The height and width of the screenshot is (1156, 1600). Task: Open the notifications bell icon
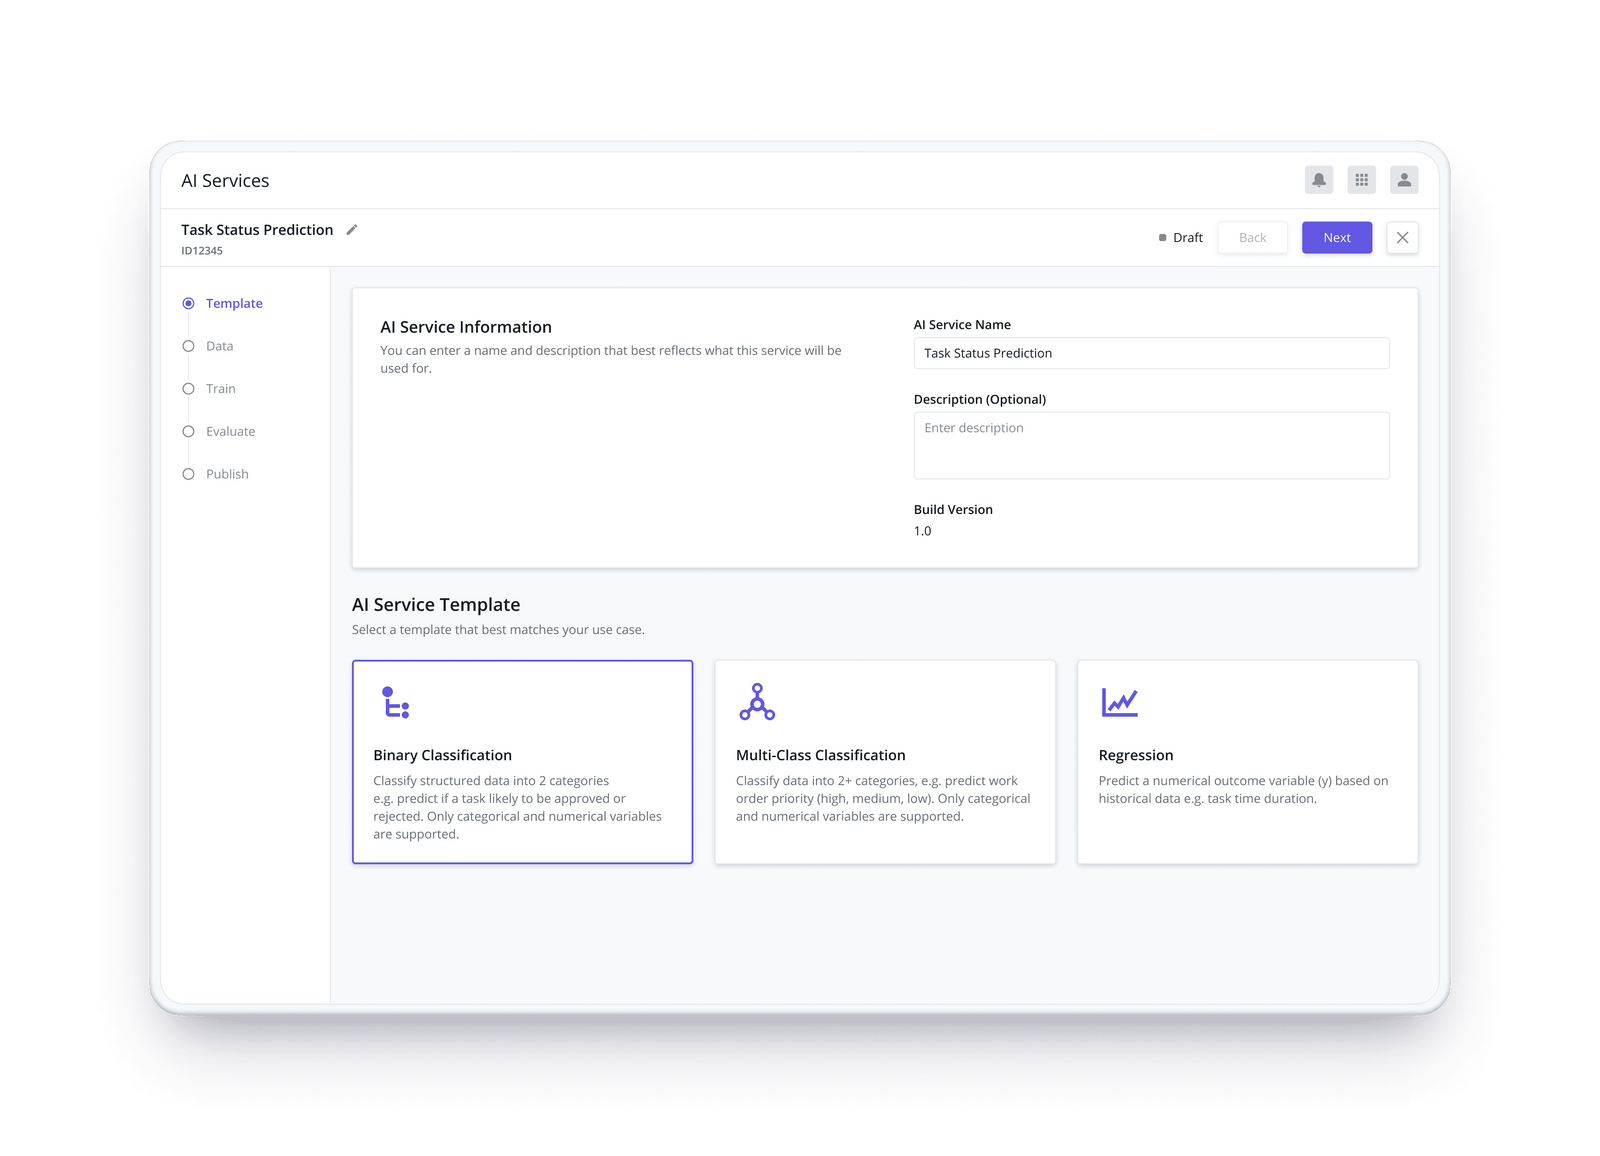click(1319, 180)
